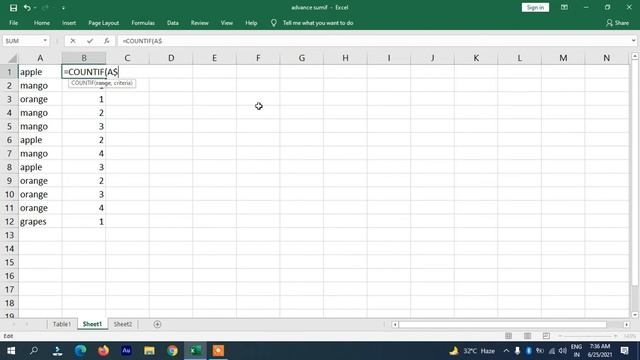640x360 pixels.
Task: Show hidden system tray icons
Action: [x=506, y=351]
